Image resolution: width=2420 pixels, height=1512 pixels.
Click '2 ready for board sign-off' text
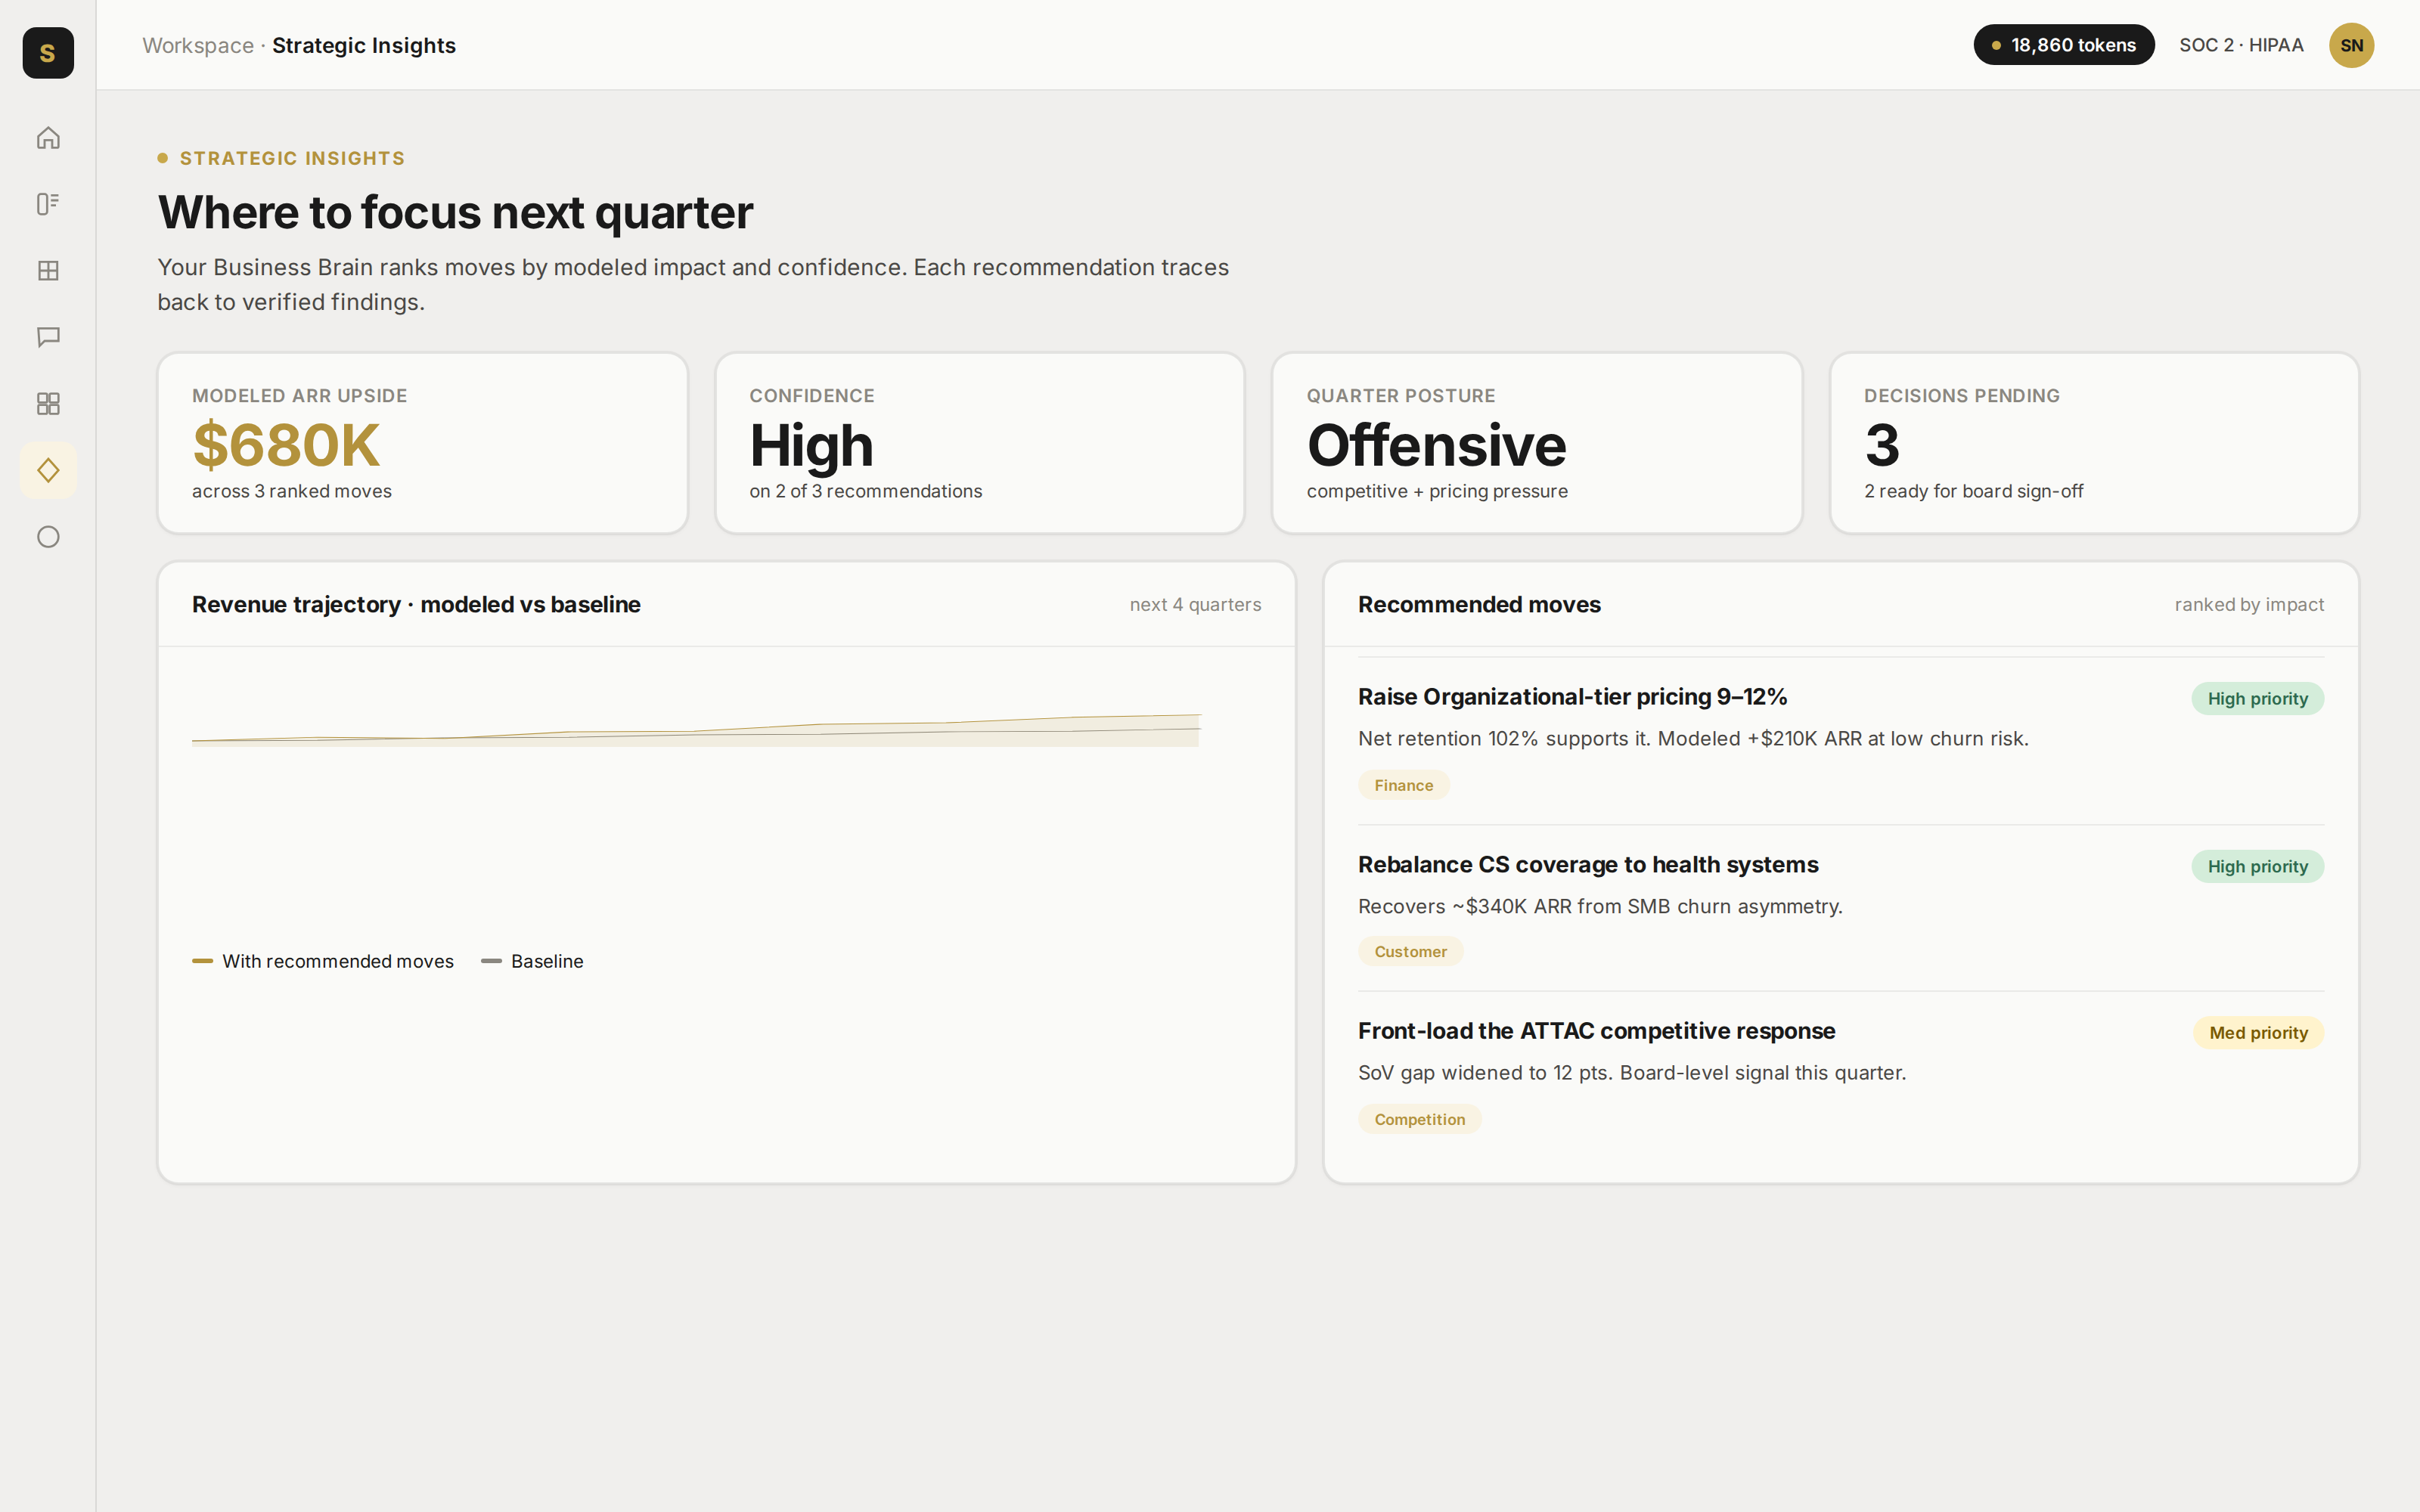[x=1973, y=491]
